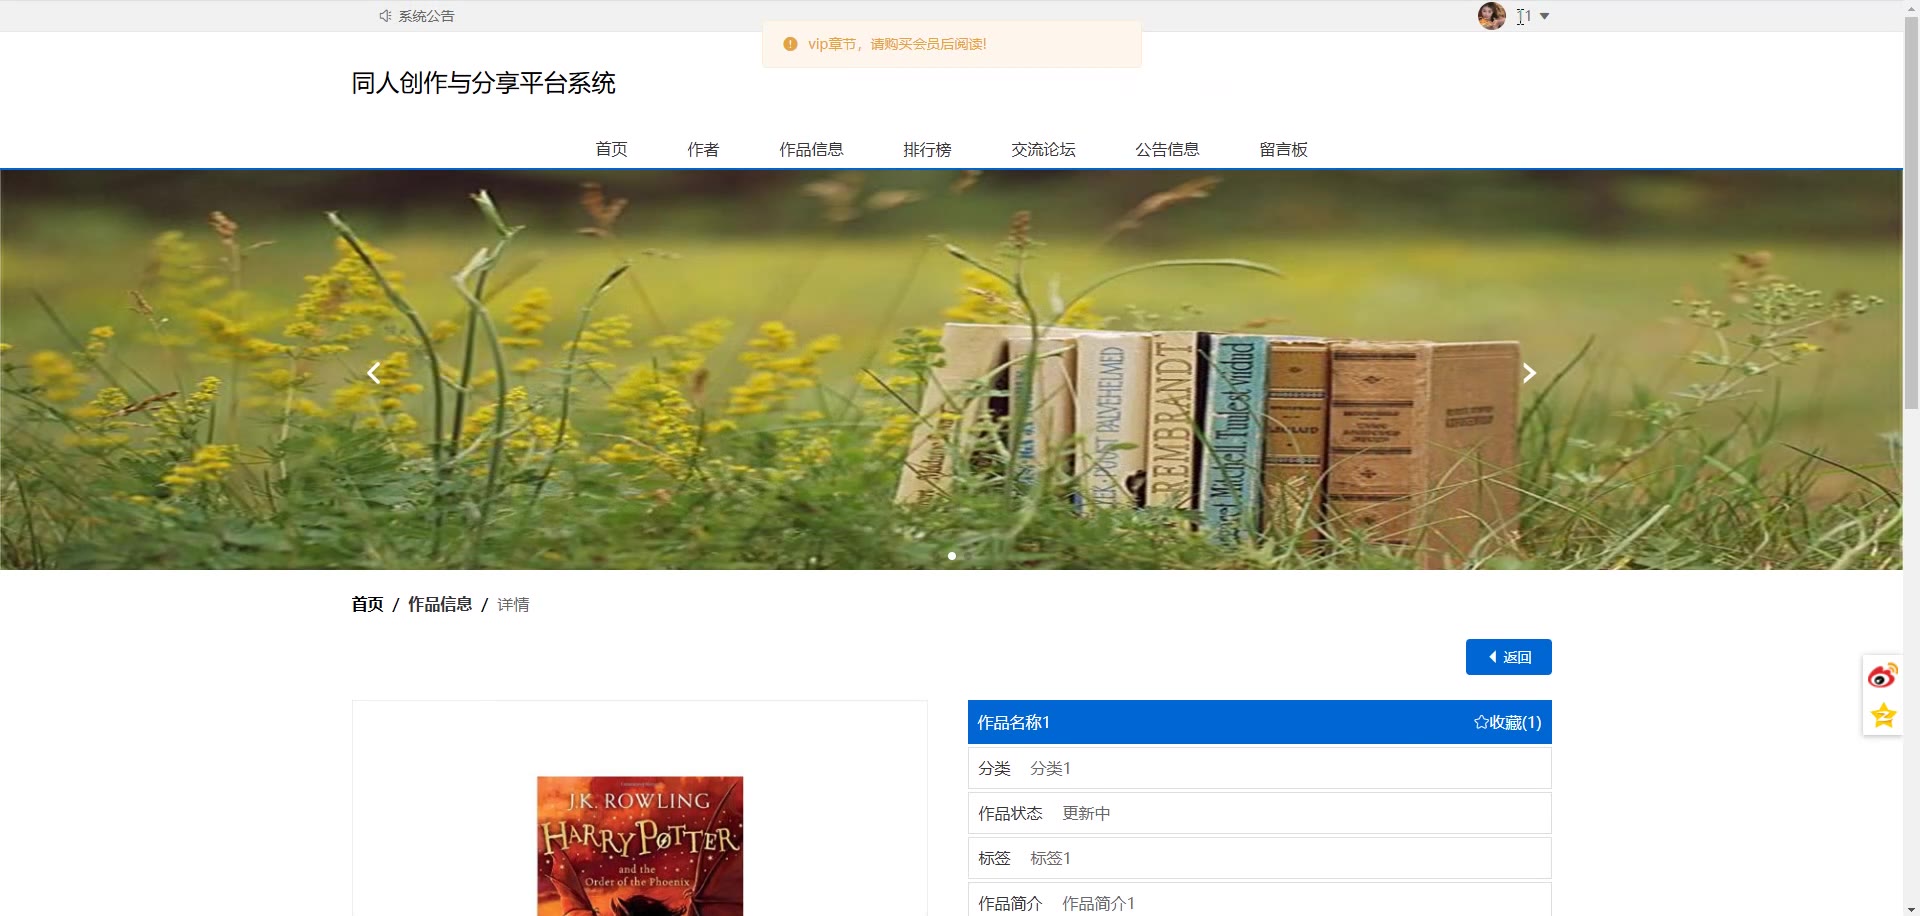1920x916 pixels.
Task: Select the white carousel indicator dot
Action: pos(952,556)
